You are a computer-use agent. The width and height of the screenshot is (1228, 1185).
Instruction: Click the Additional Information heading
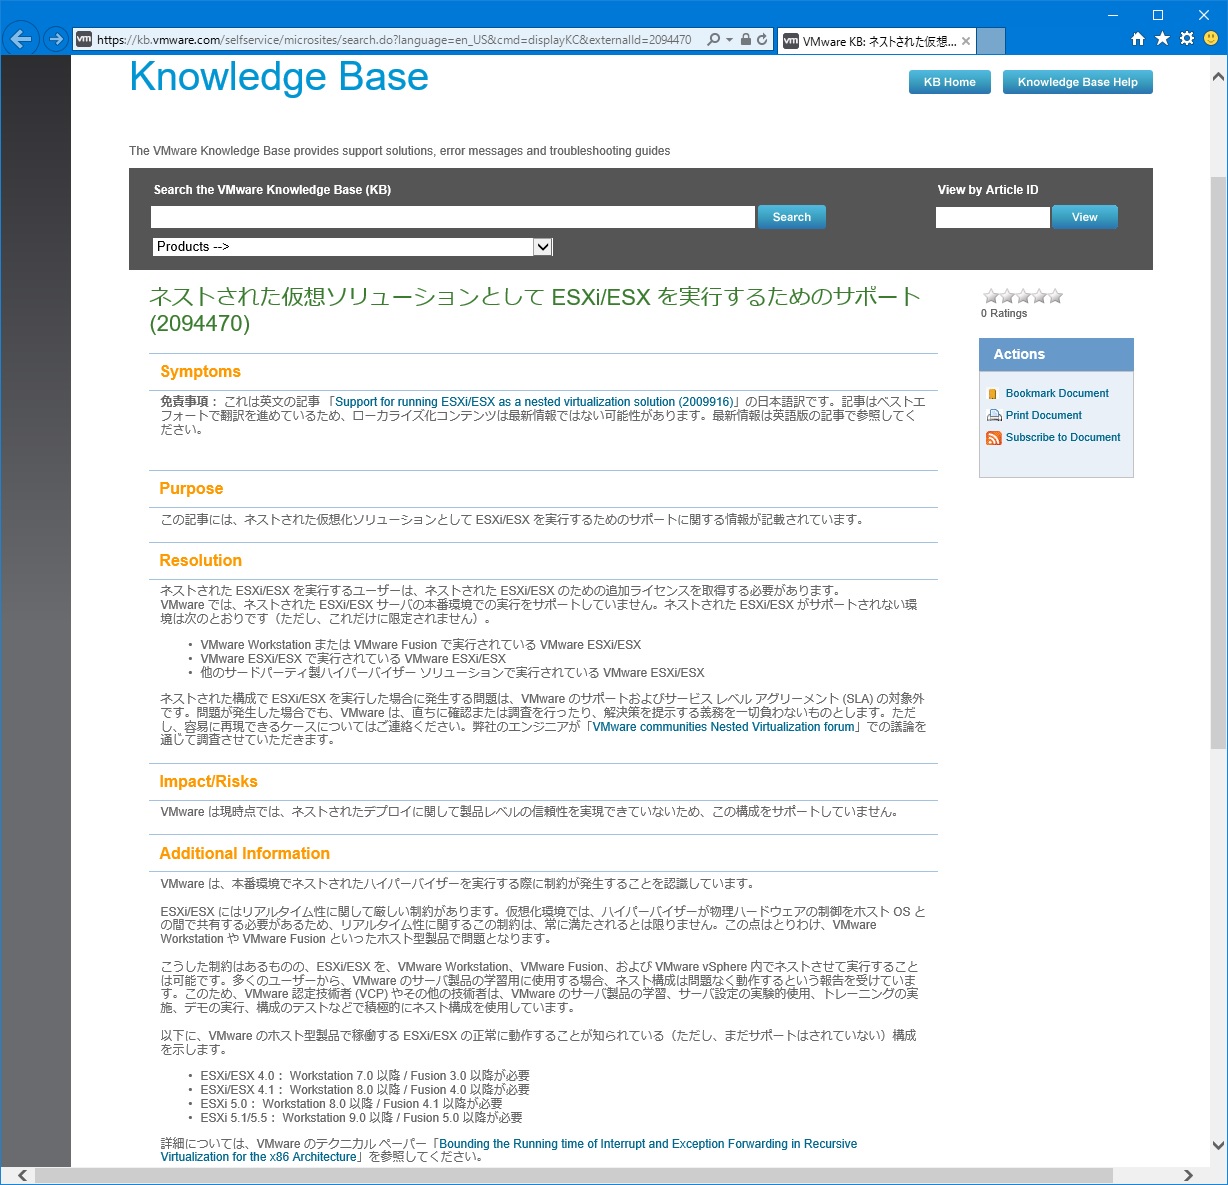pos(244,854)
